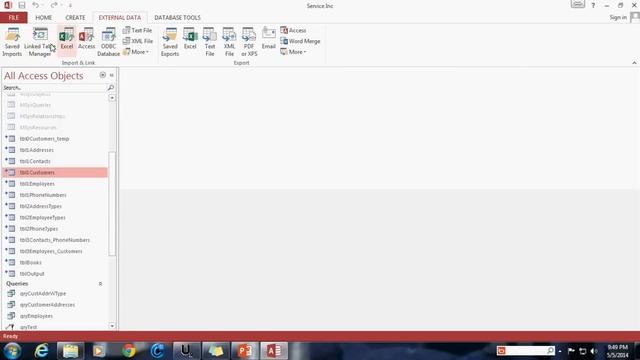Select the tbl3Contacts_PhoneNumbers table
640x360 pixels.
coord(55,240)
